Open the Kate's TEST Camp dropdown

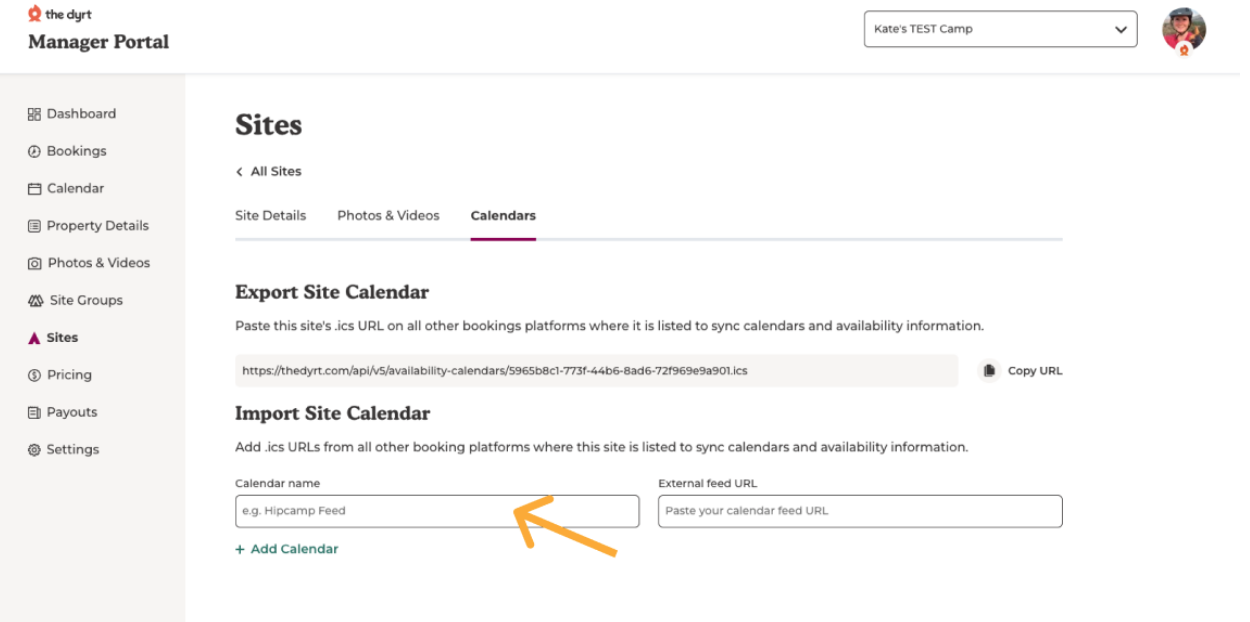(x=1000, y=29)
